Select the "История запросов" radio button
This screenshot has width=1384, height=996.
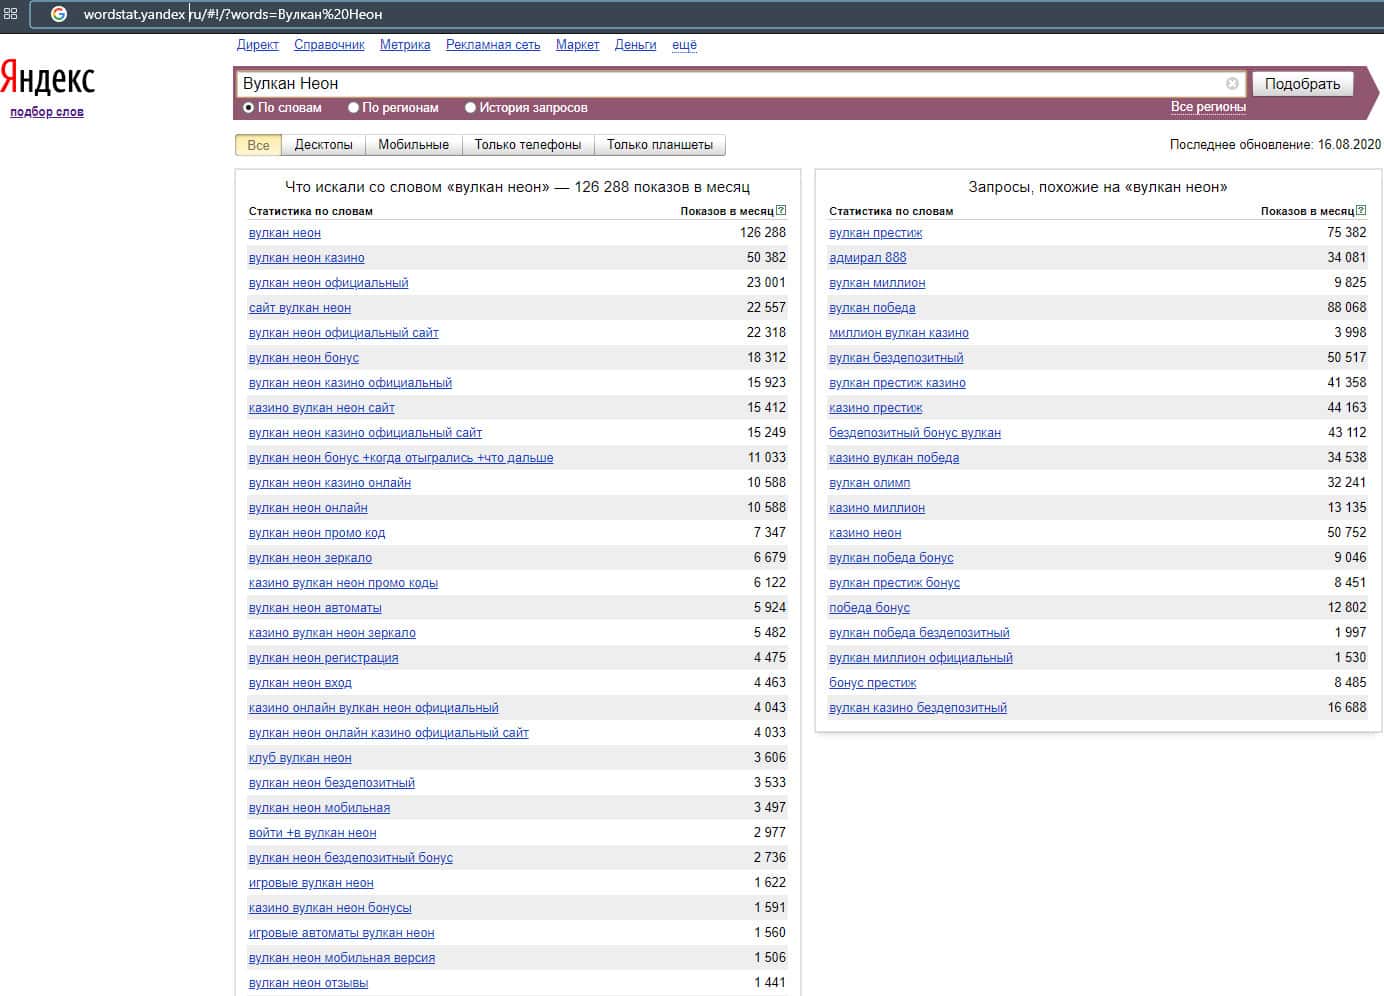470,108
